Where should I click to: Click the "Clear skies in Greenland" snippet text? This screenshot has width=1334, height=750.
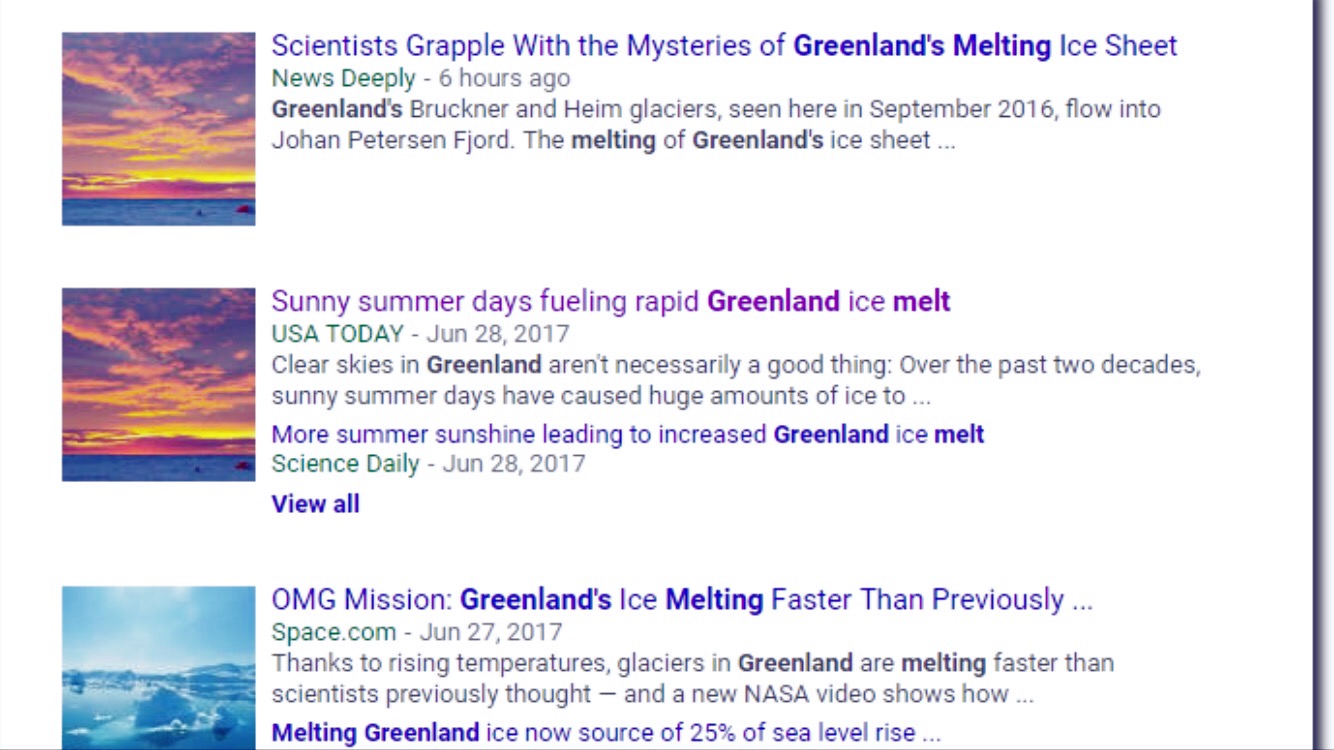click(x=735, y=380)
